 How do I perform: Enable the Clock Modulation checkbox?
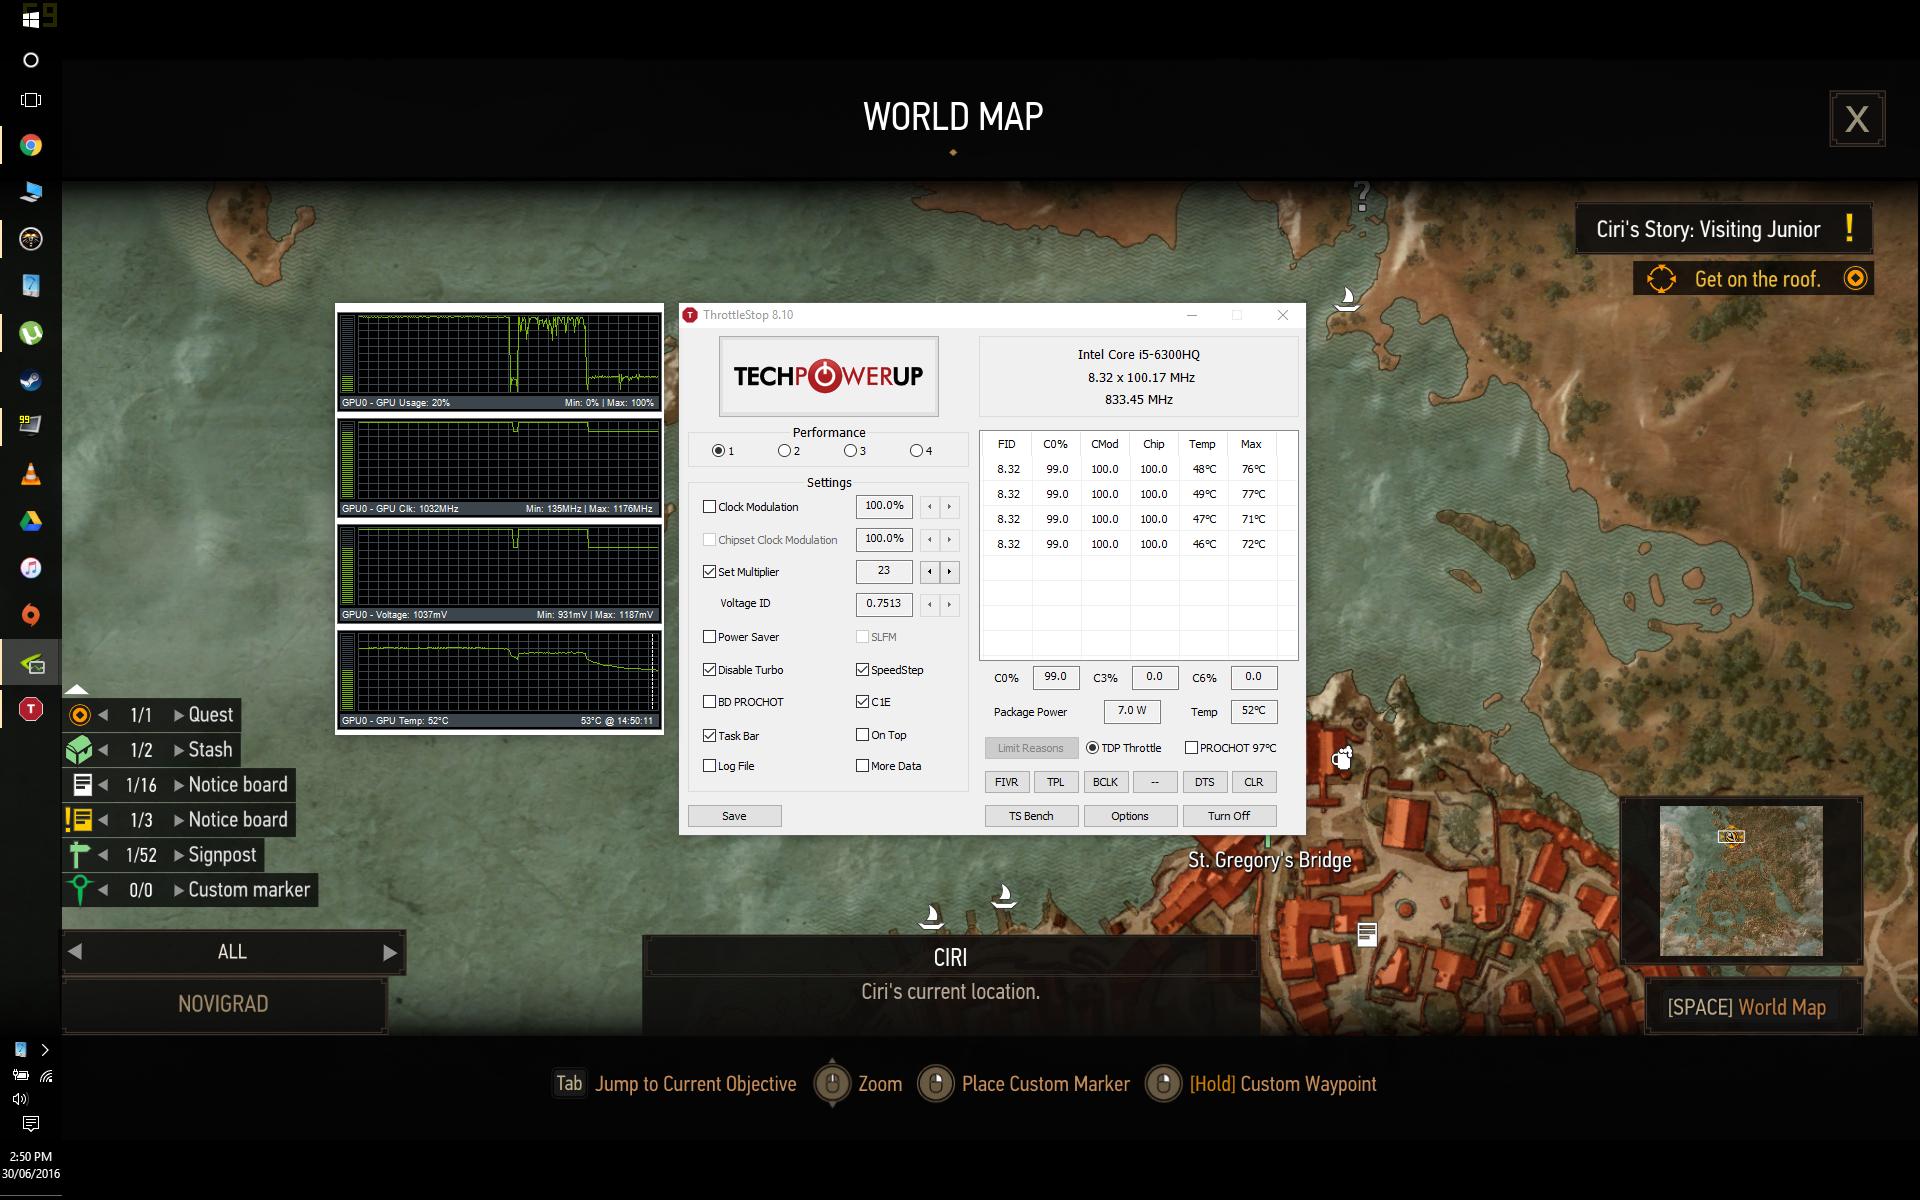tap(709, 507)
